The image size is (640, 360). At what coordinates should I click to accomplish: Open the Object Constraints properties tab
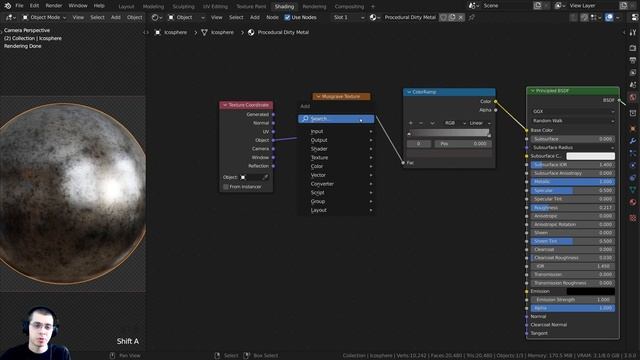pyautogui.click(x=633, y=178)
